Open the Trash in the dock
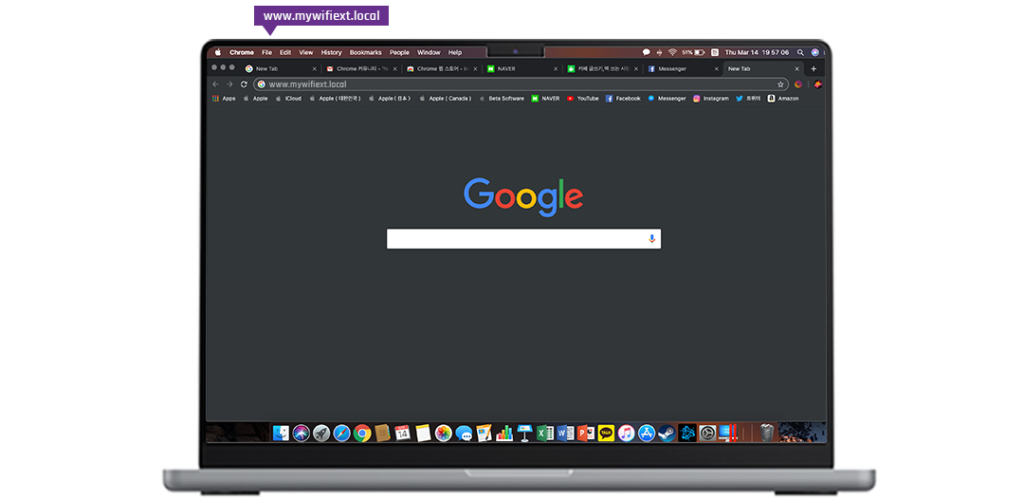Screen dimensions: 1024x499 coord(767,433)
